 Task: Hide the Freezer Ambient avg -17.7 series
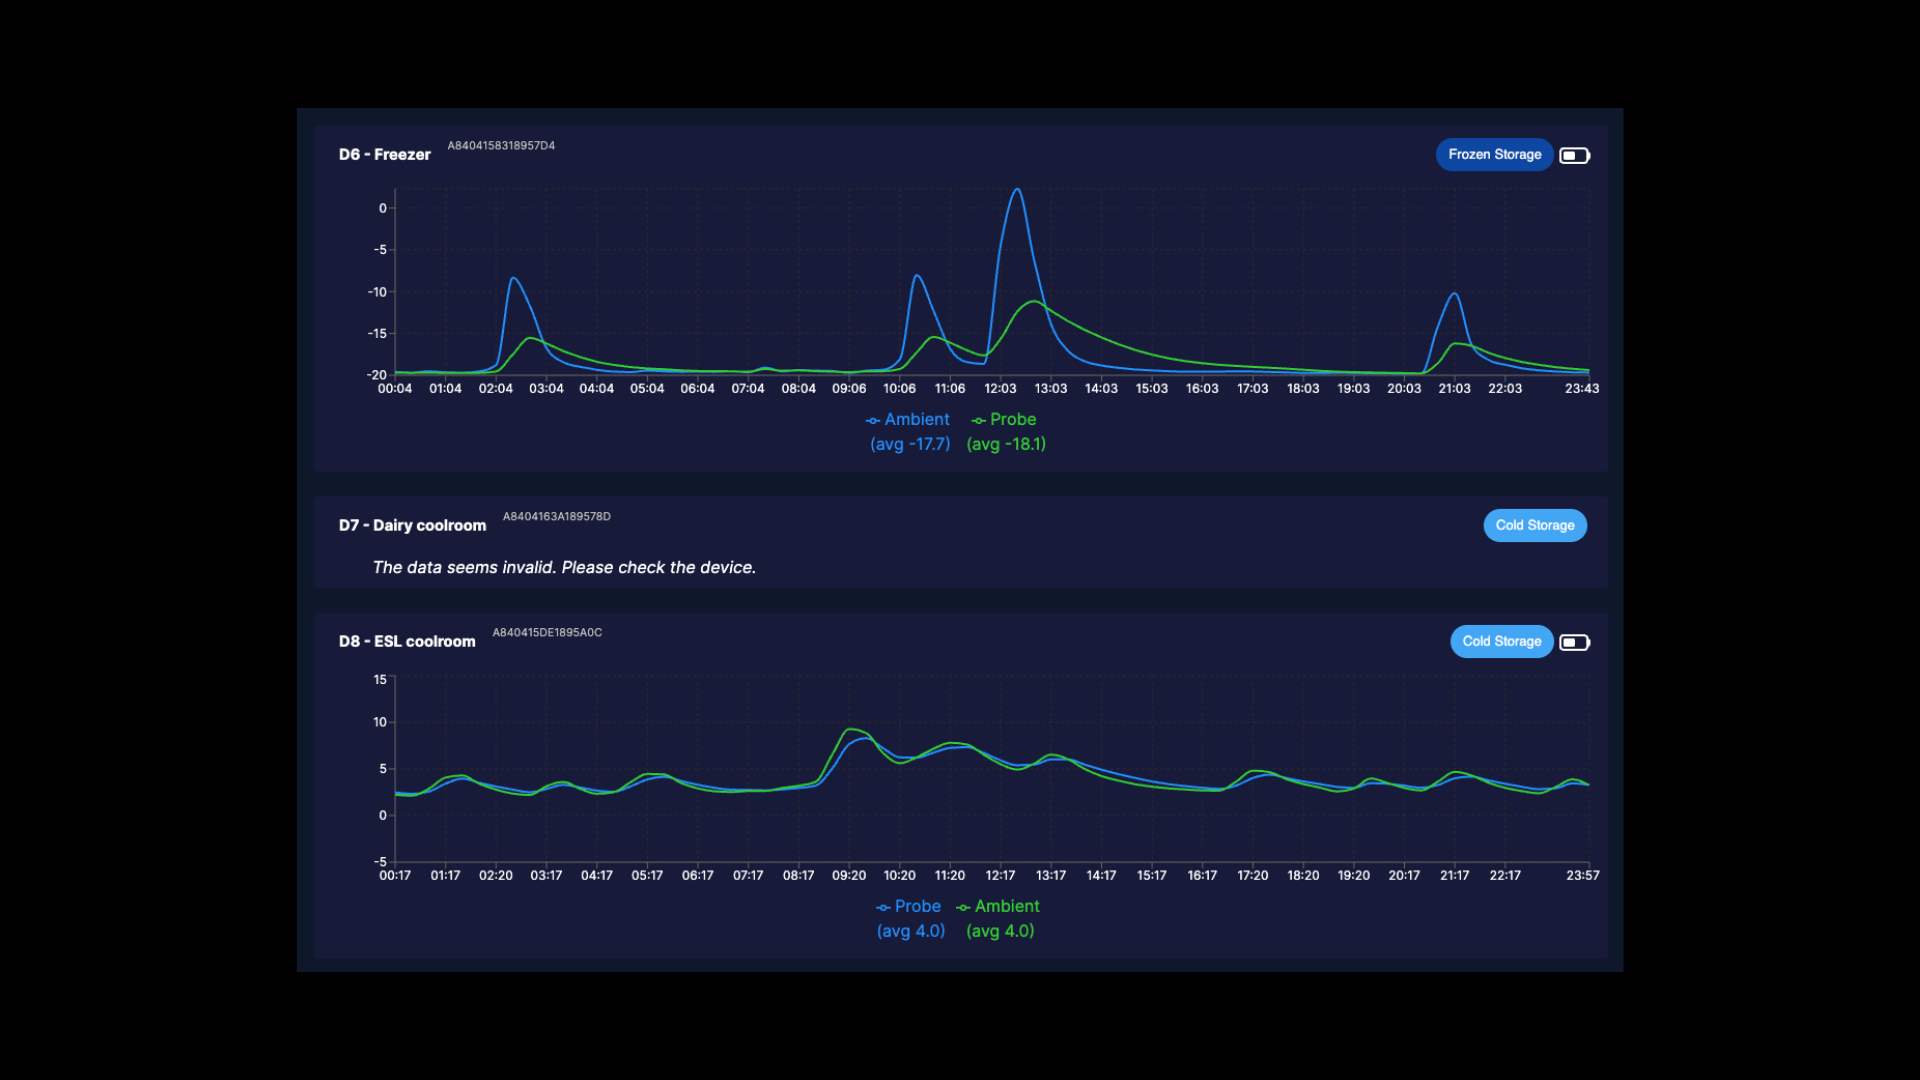click(x=909, y=444)
